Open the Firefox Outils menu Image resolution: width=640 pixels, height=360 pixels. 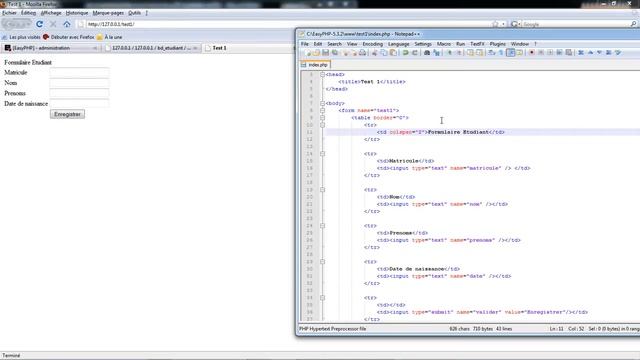[x=134, y=13]
